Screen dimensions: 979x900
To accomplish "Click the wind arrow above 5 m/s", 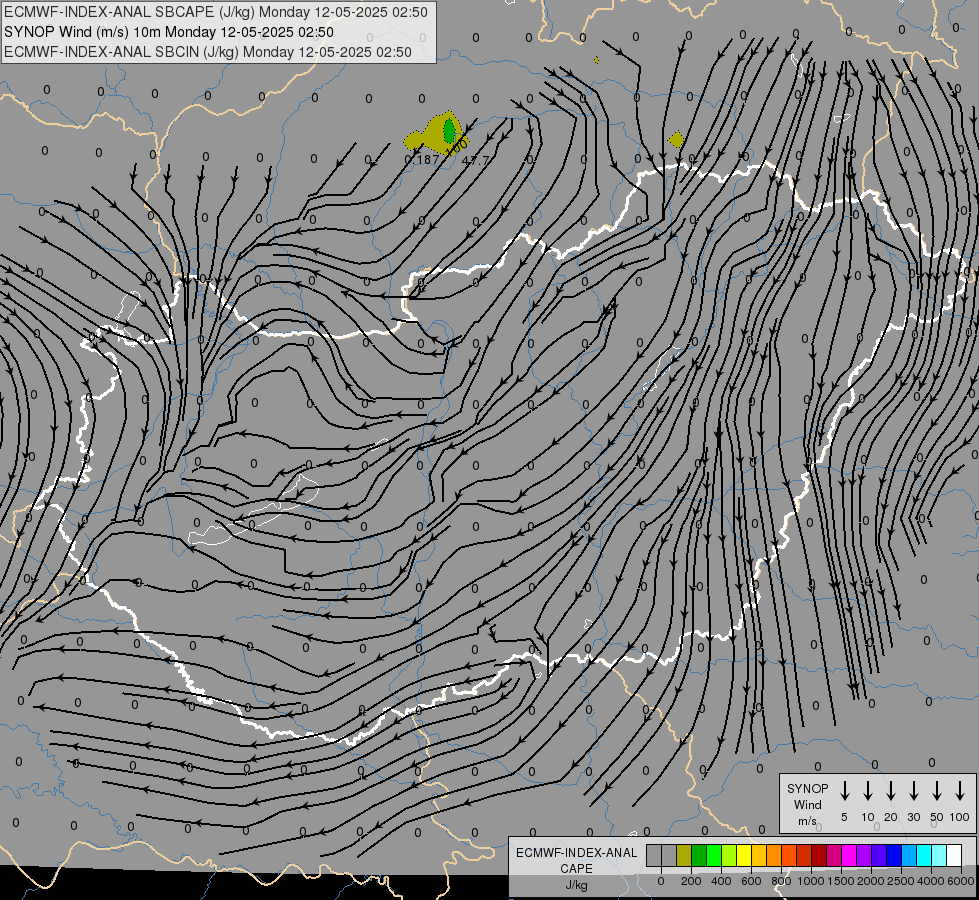I will (x=844, y=791).
